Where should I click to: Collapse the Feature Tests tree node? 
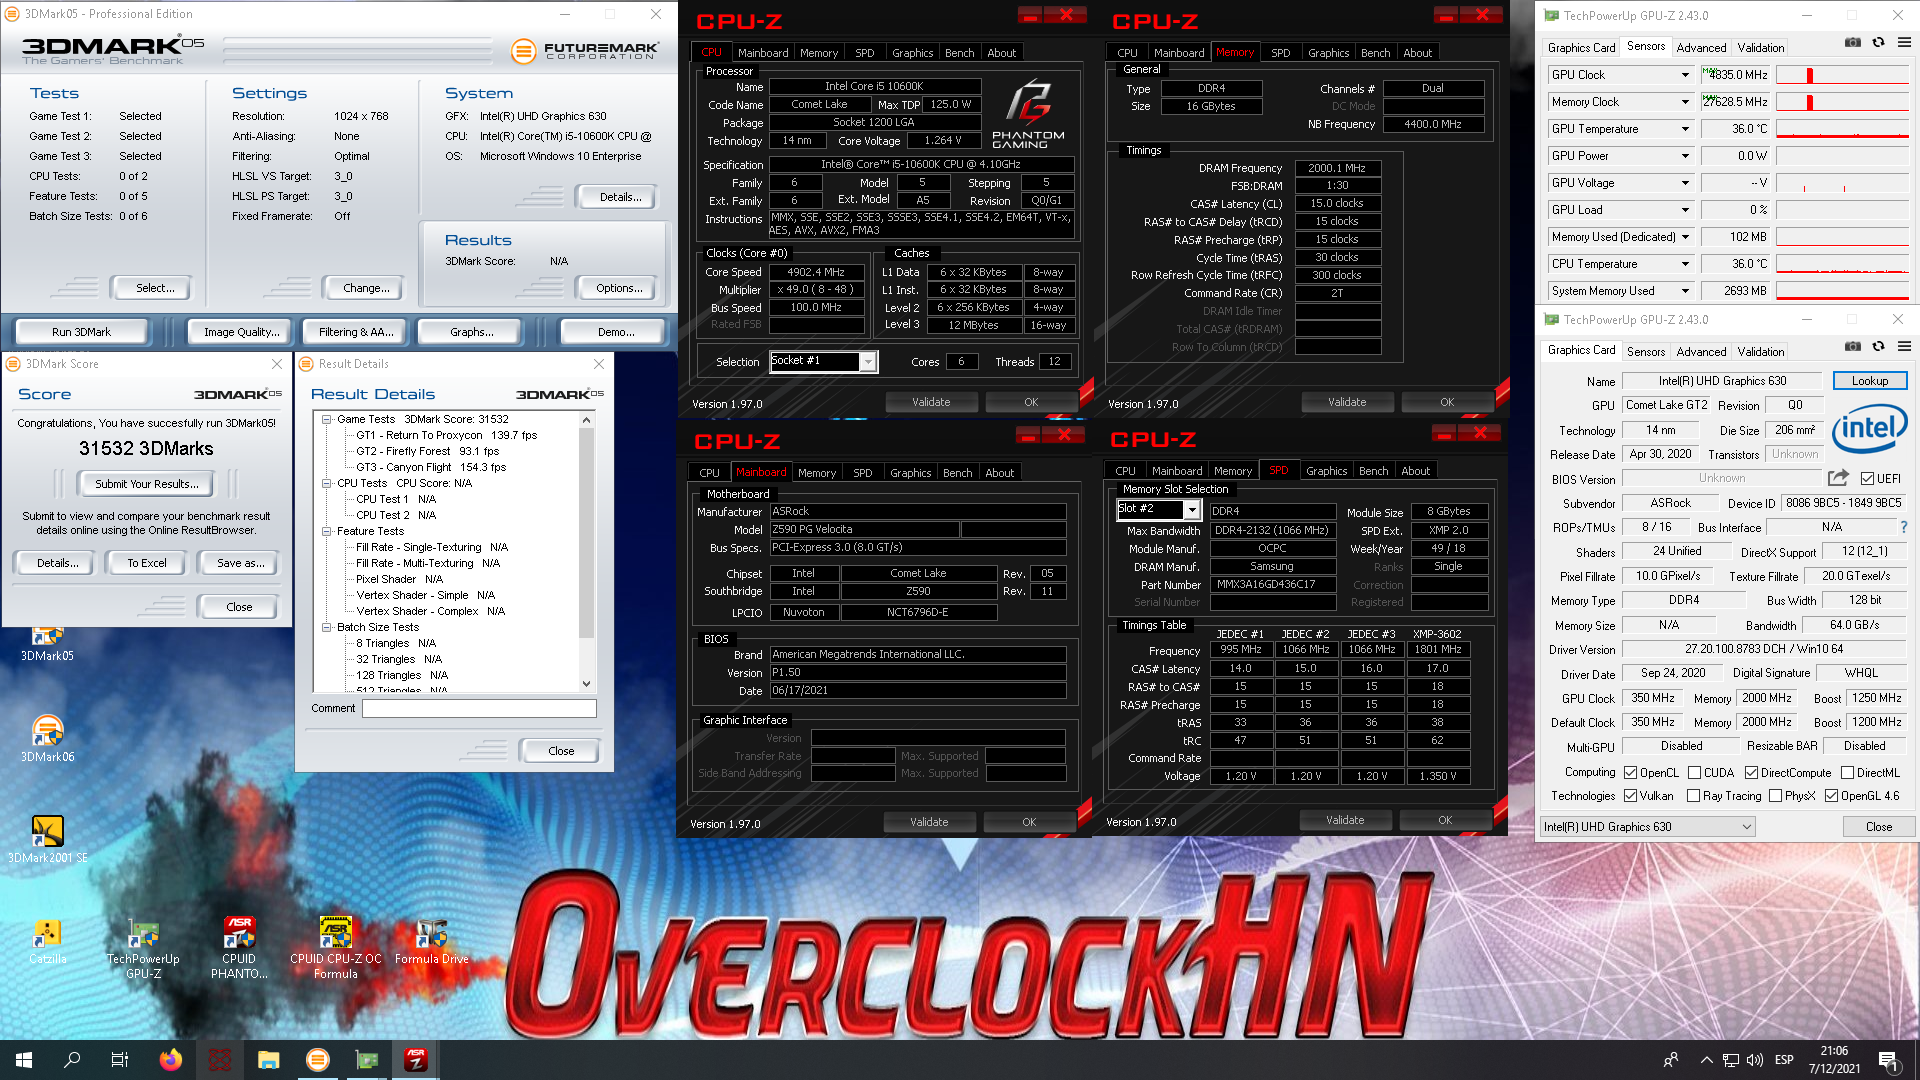coord(326,531)
